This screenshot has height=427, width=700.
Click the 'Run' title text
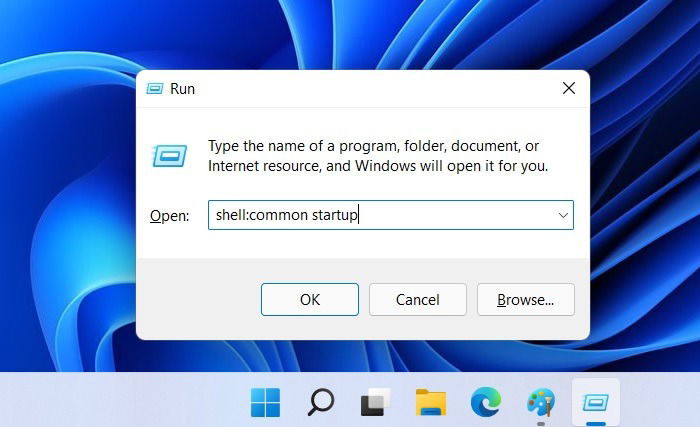(182, 88)
